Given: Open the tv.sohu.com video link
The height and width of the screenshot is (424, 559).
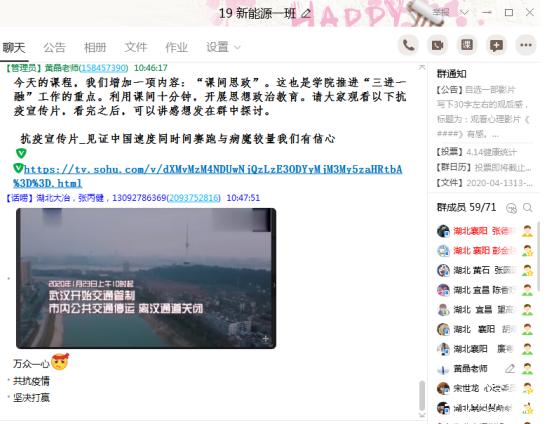Looking at the screenshot, I should (x=208, y=176).
